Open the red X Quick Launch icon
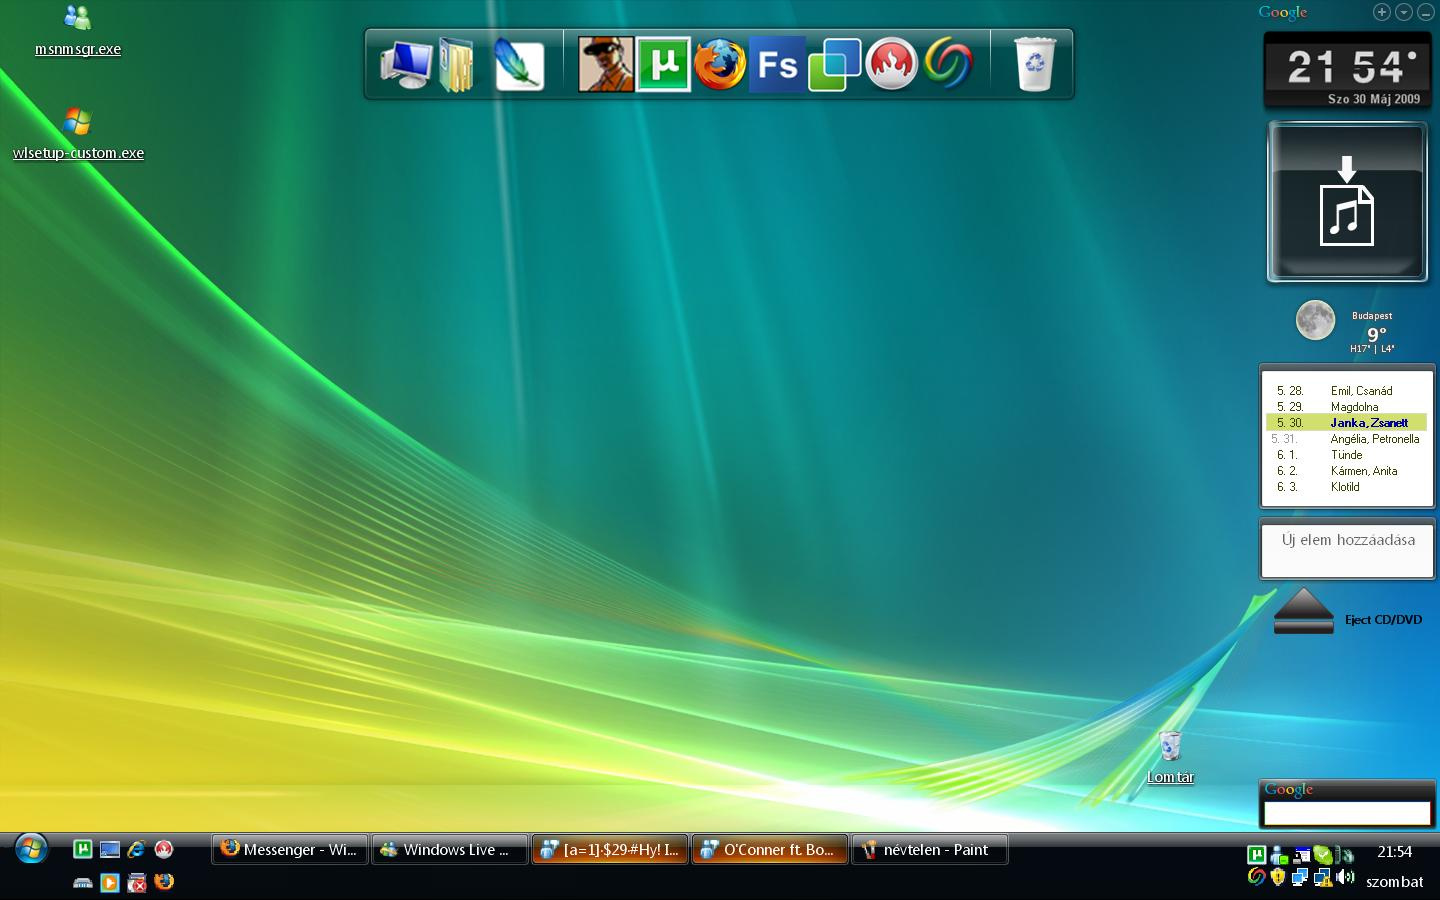Viewport: 1440px width, 900px height. point(137,882)
